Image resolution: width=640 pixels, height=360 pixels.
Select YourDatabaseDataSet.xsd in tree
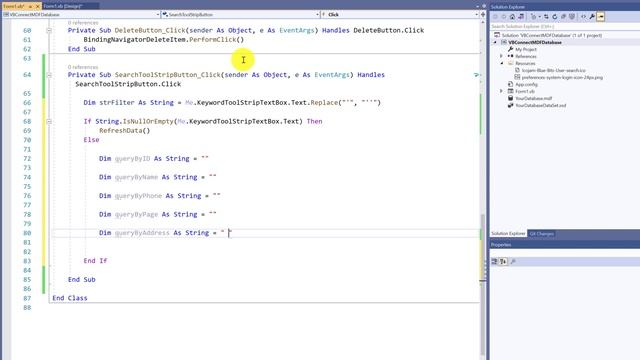coord(540,105)
